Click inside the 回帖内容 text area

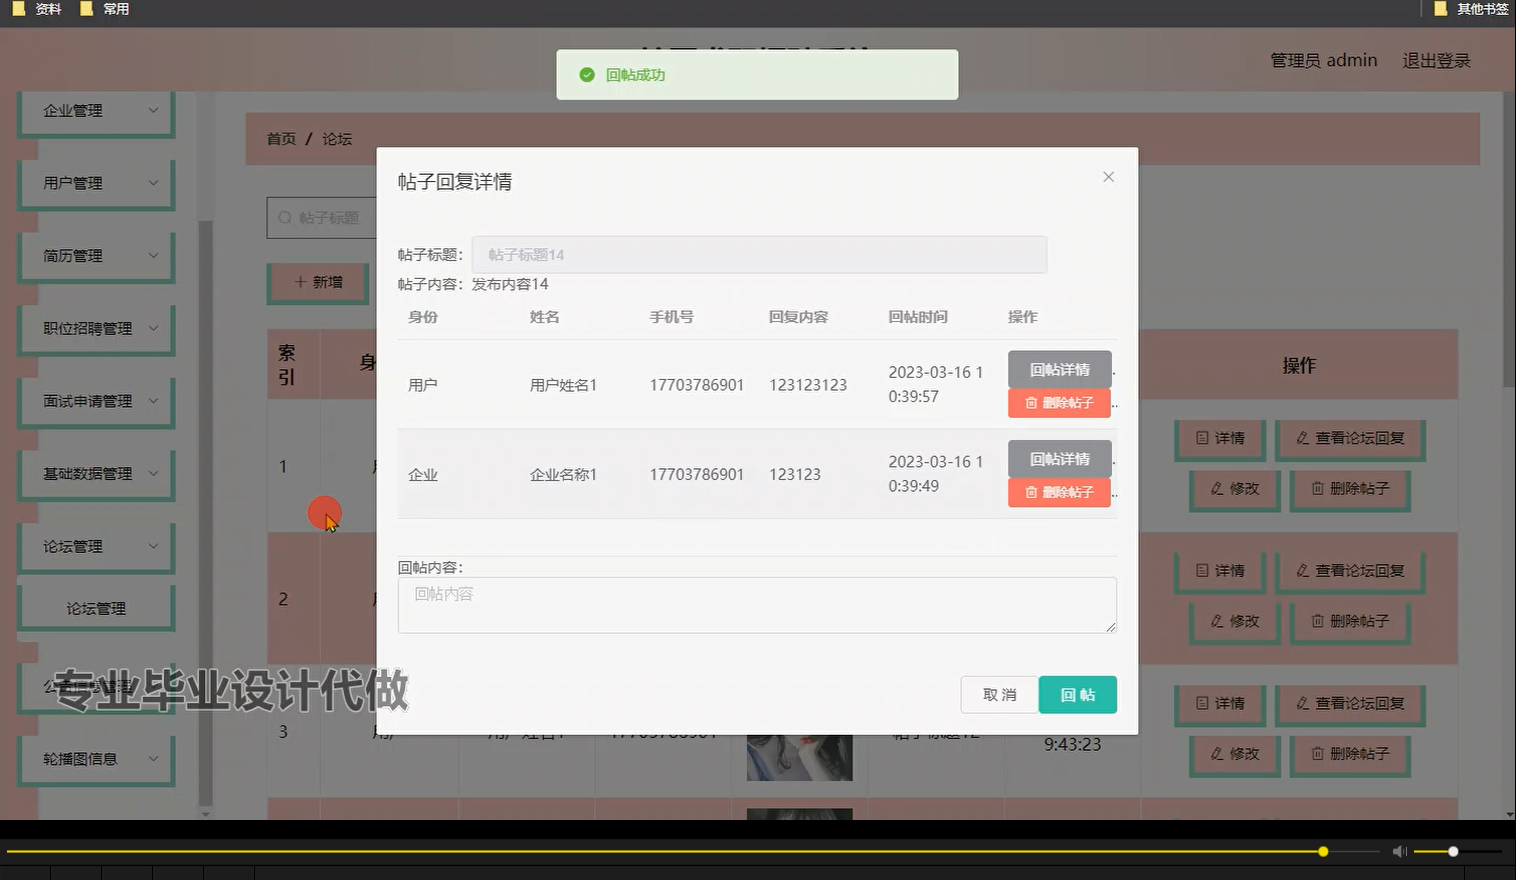[757, 605]
